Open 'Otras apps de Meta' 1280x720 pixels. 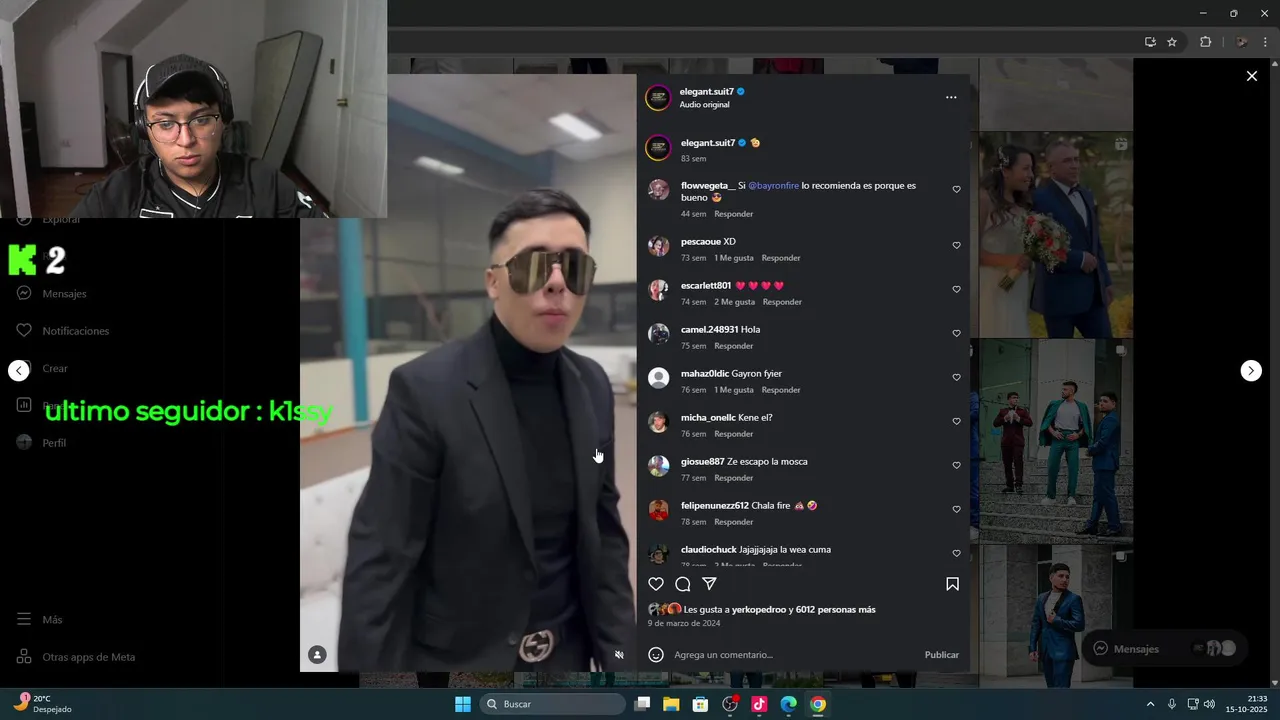76,657
